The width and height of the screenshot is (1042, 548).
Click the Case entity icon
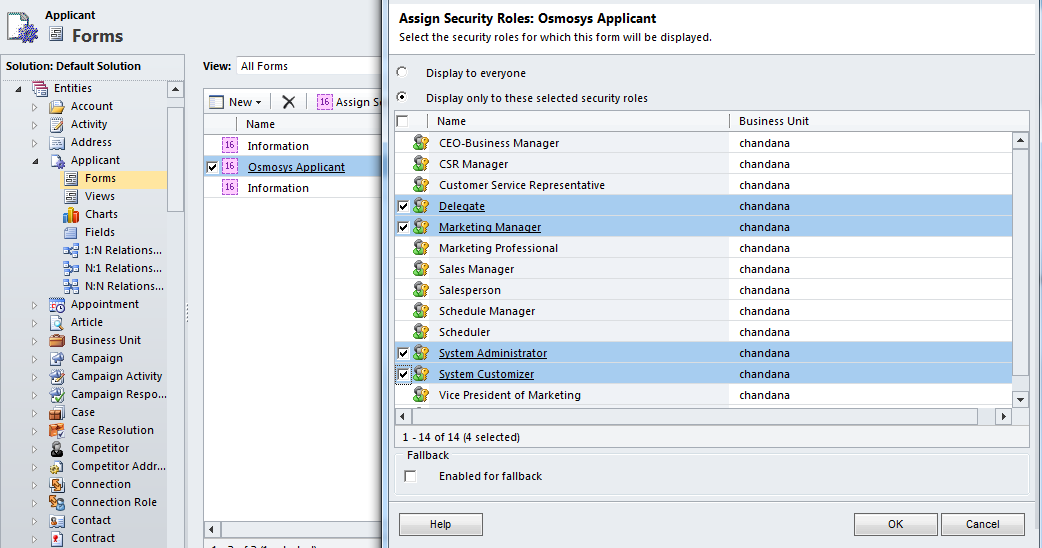point(57,412)
